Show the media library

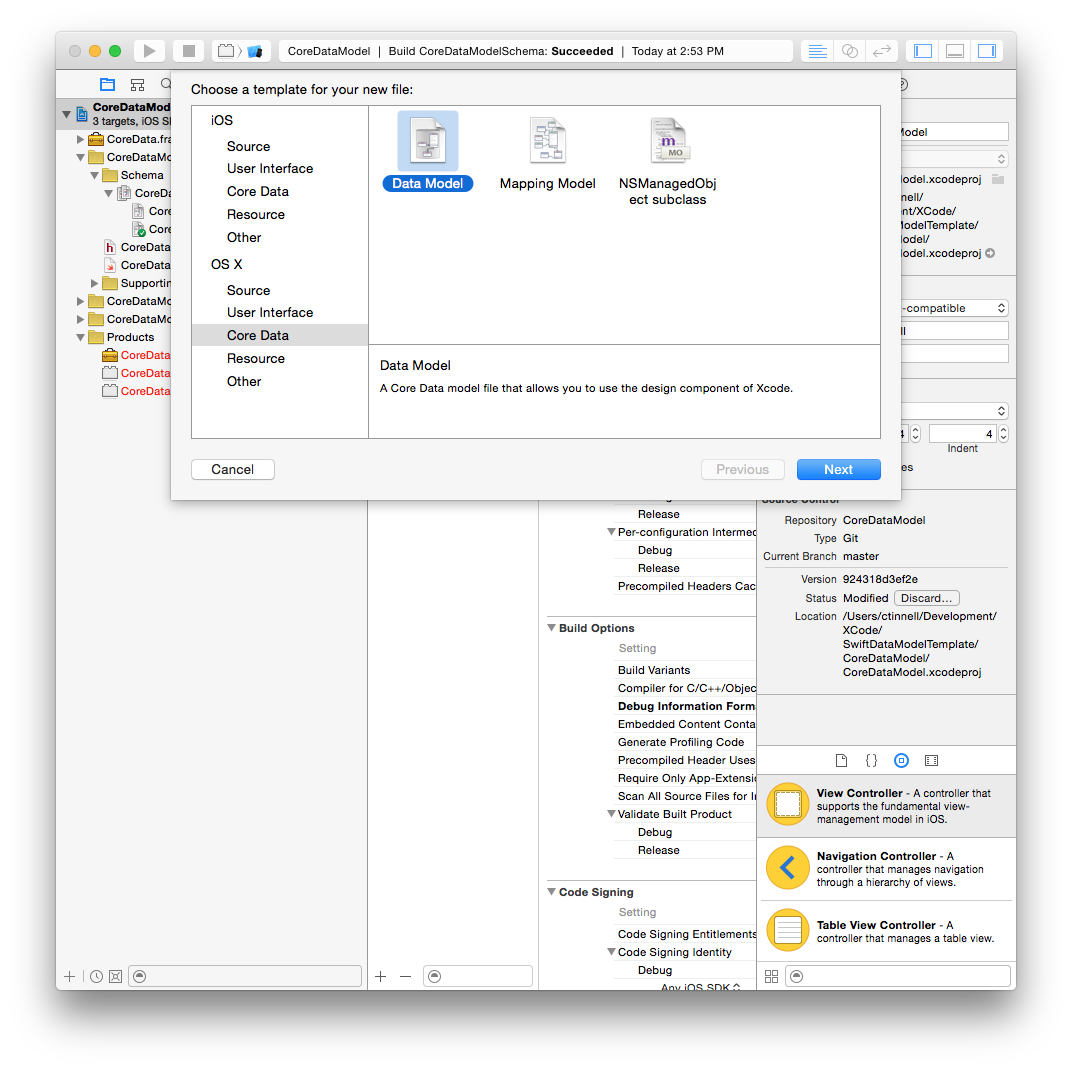[931, 760]
